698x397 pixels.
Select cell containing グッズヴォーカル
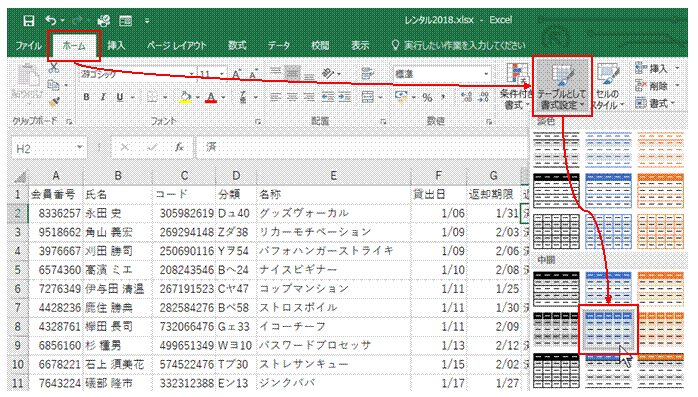click(333, 213)
